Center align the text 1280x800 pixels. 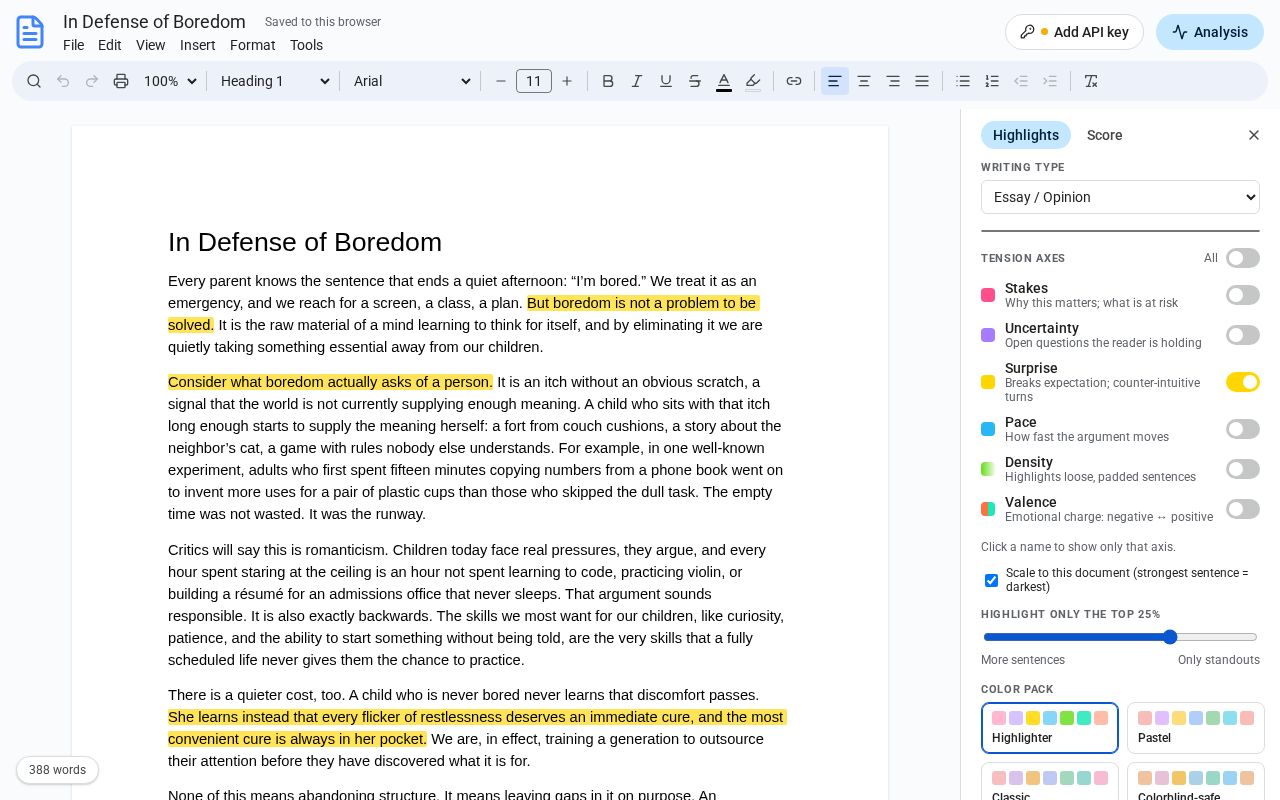click(864, 81)
